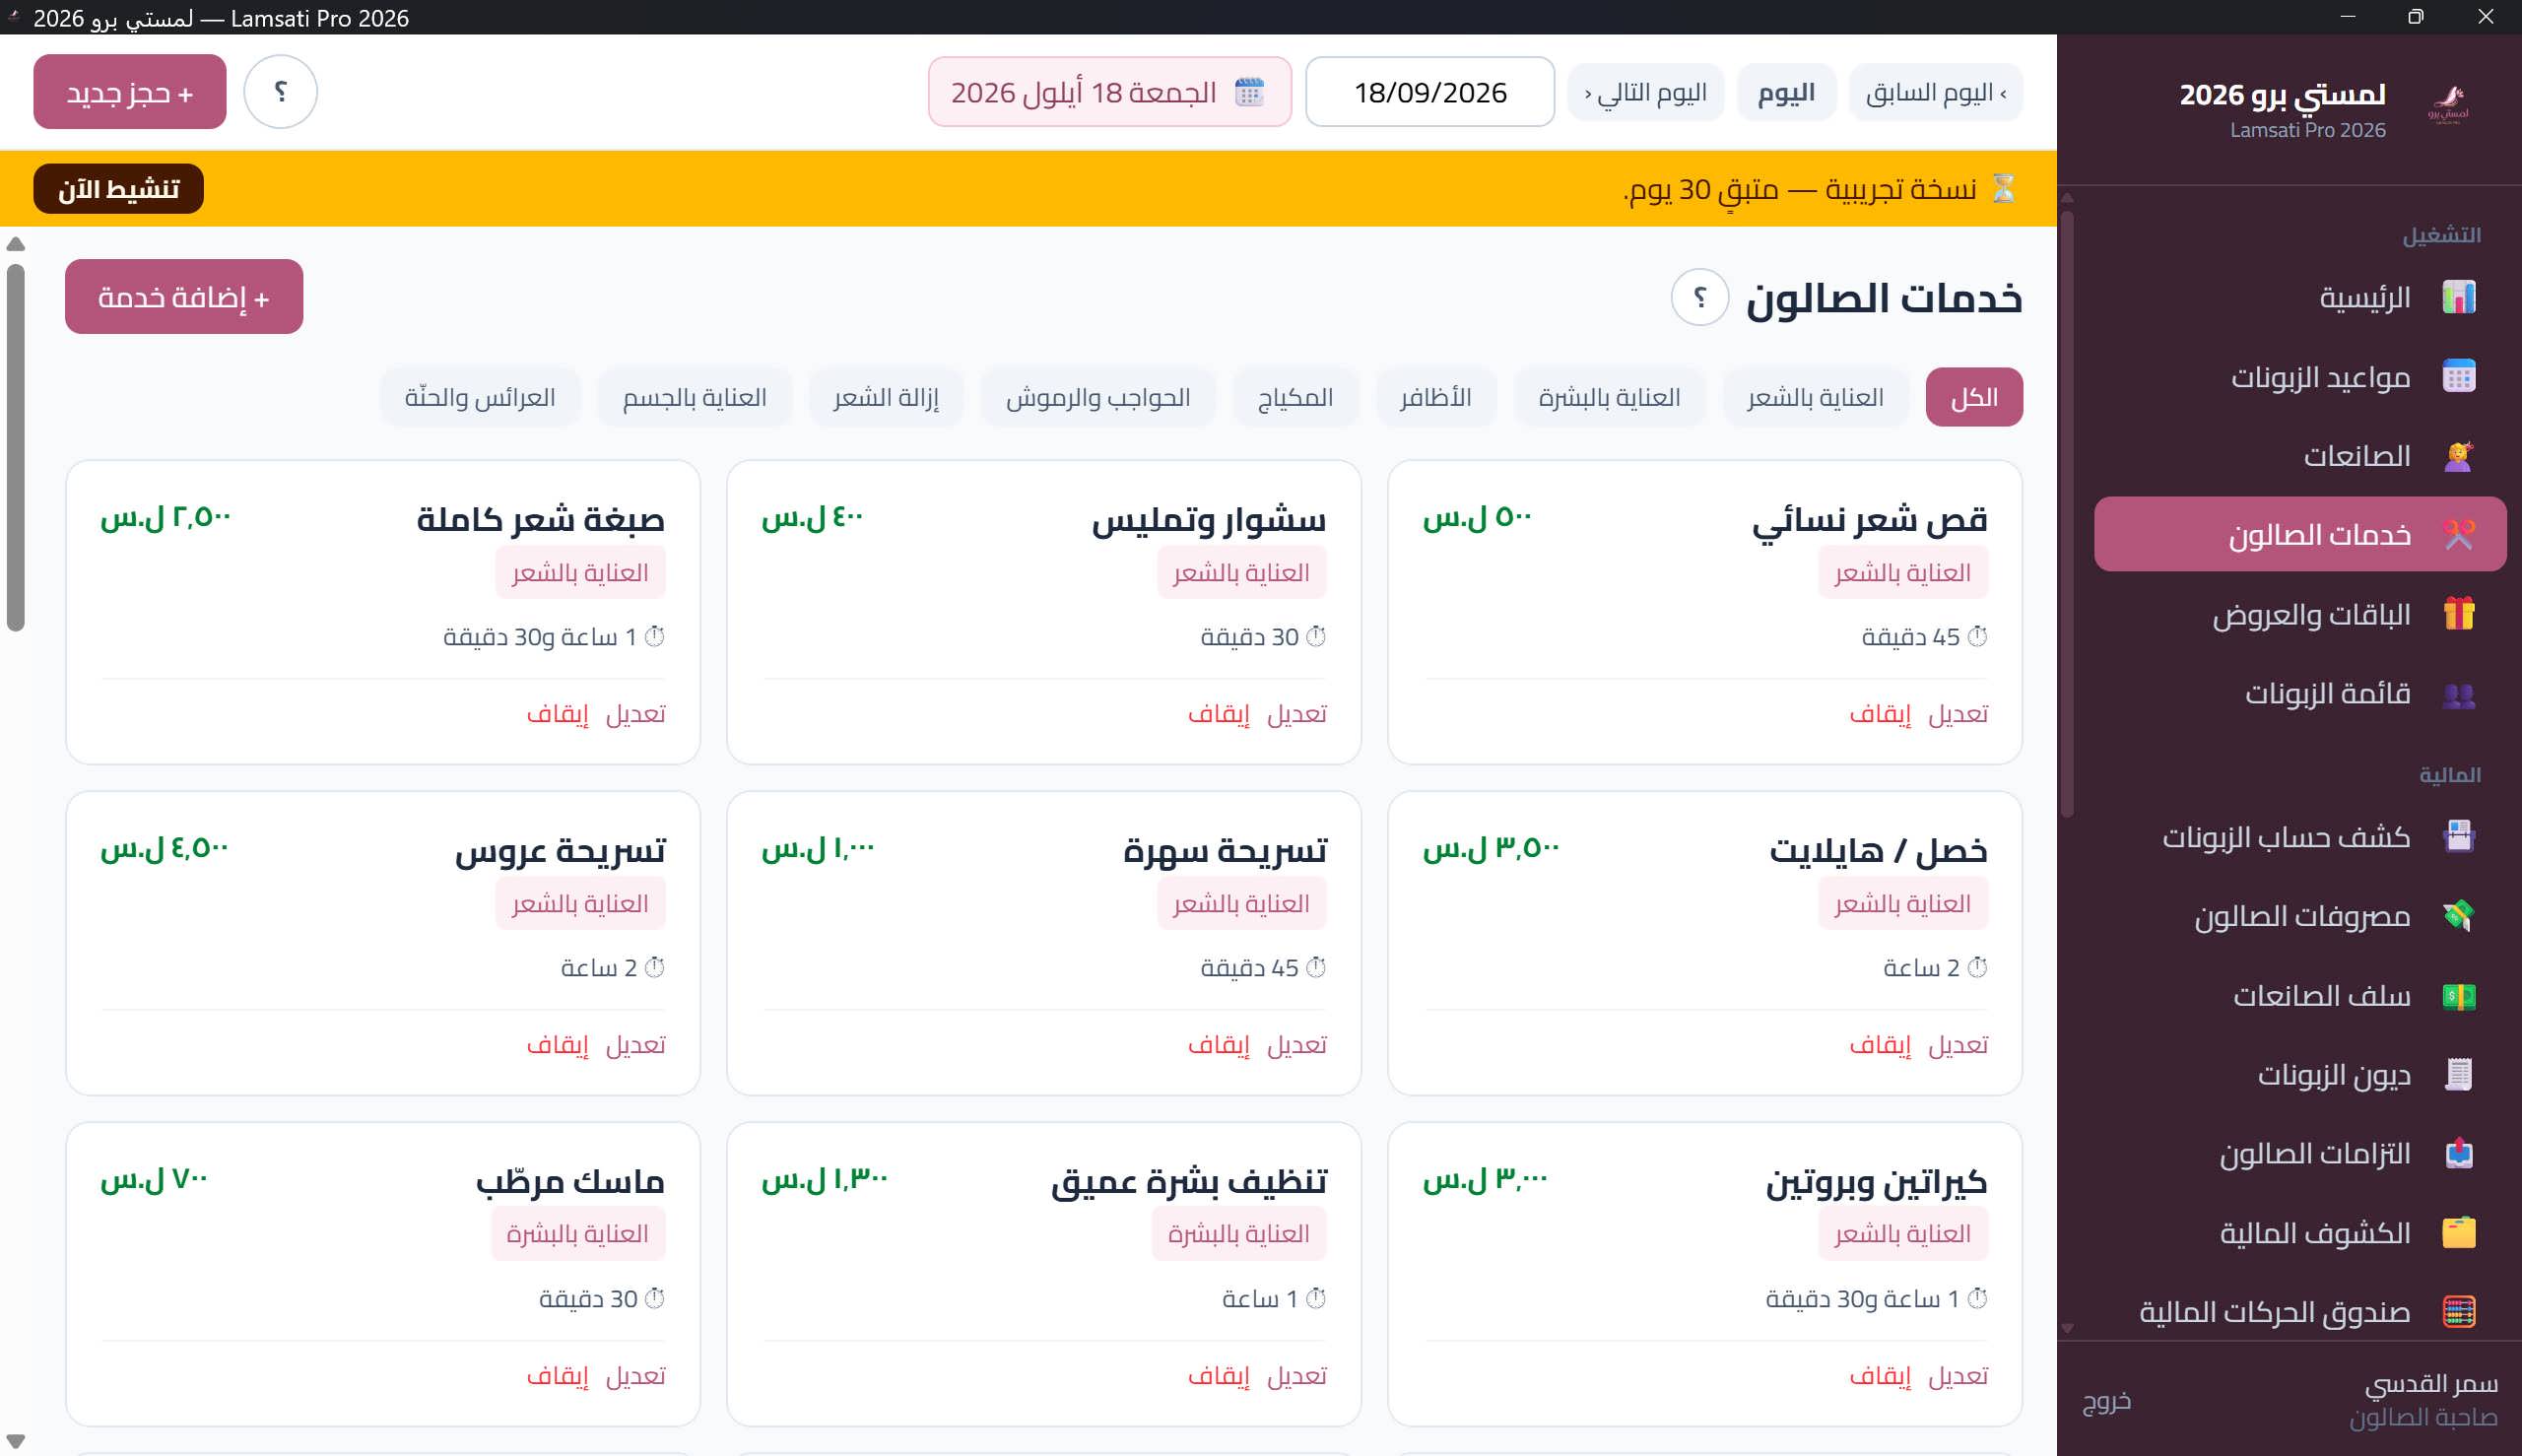Click the Lamsati Pro logo icon

(x=2447, y=104)
